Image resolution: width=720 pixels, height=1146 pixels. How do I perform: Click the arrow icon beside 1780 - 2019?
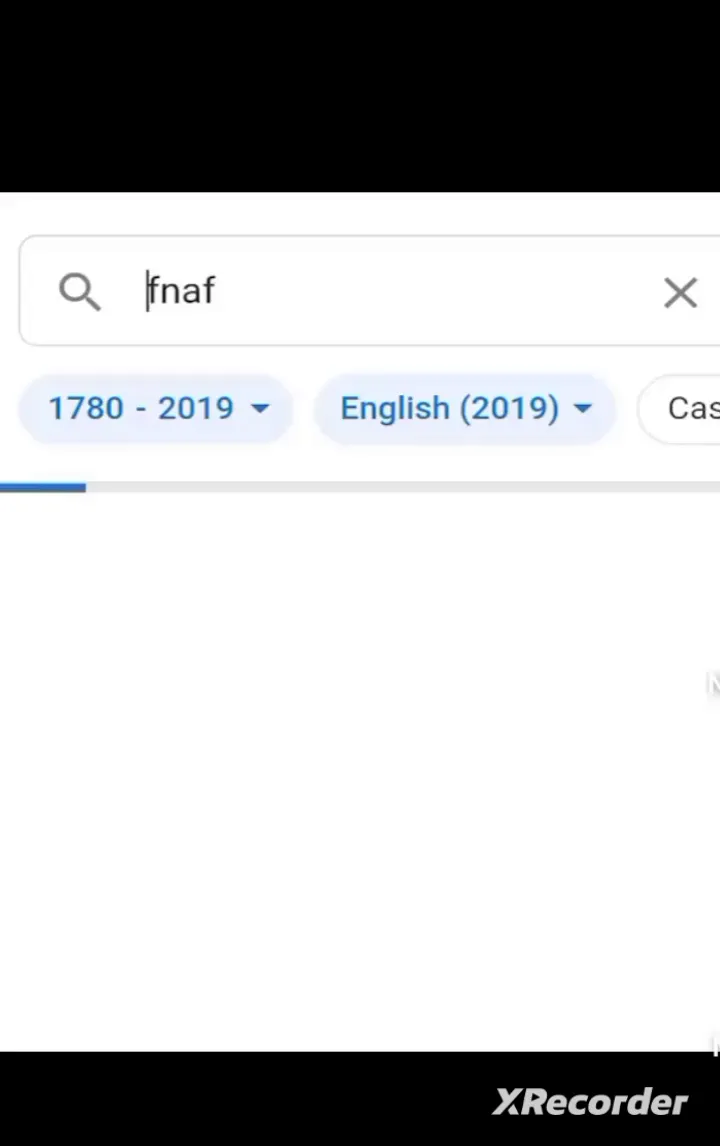260,408
